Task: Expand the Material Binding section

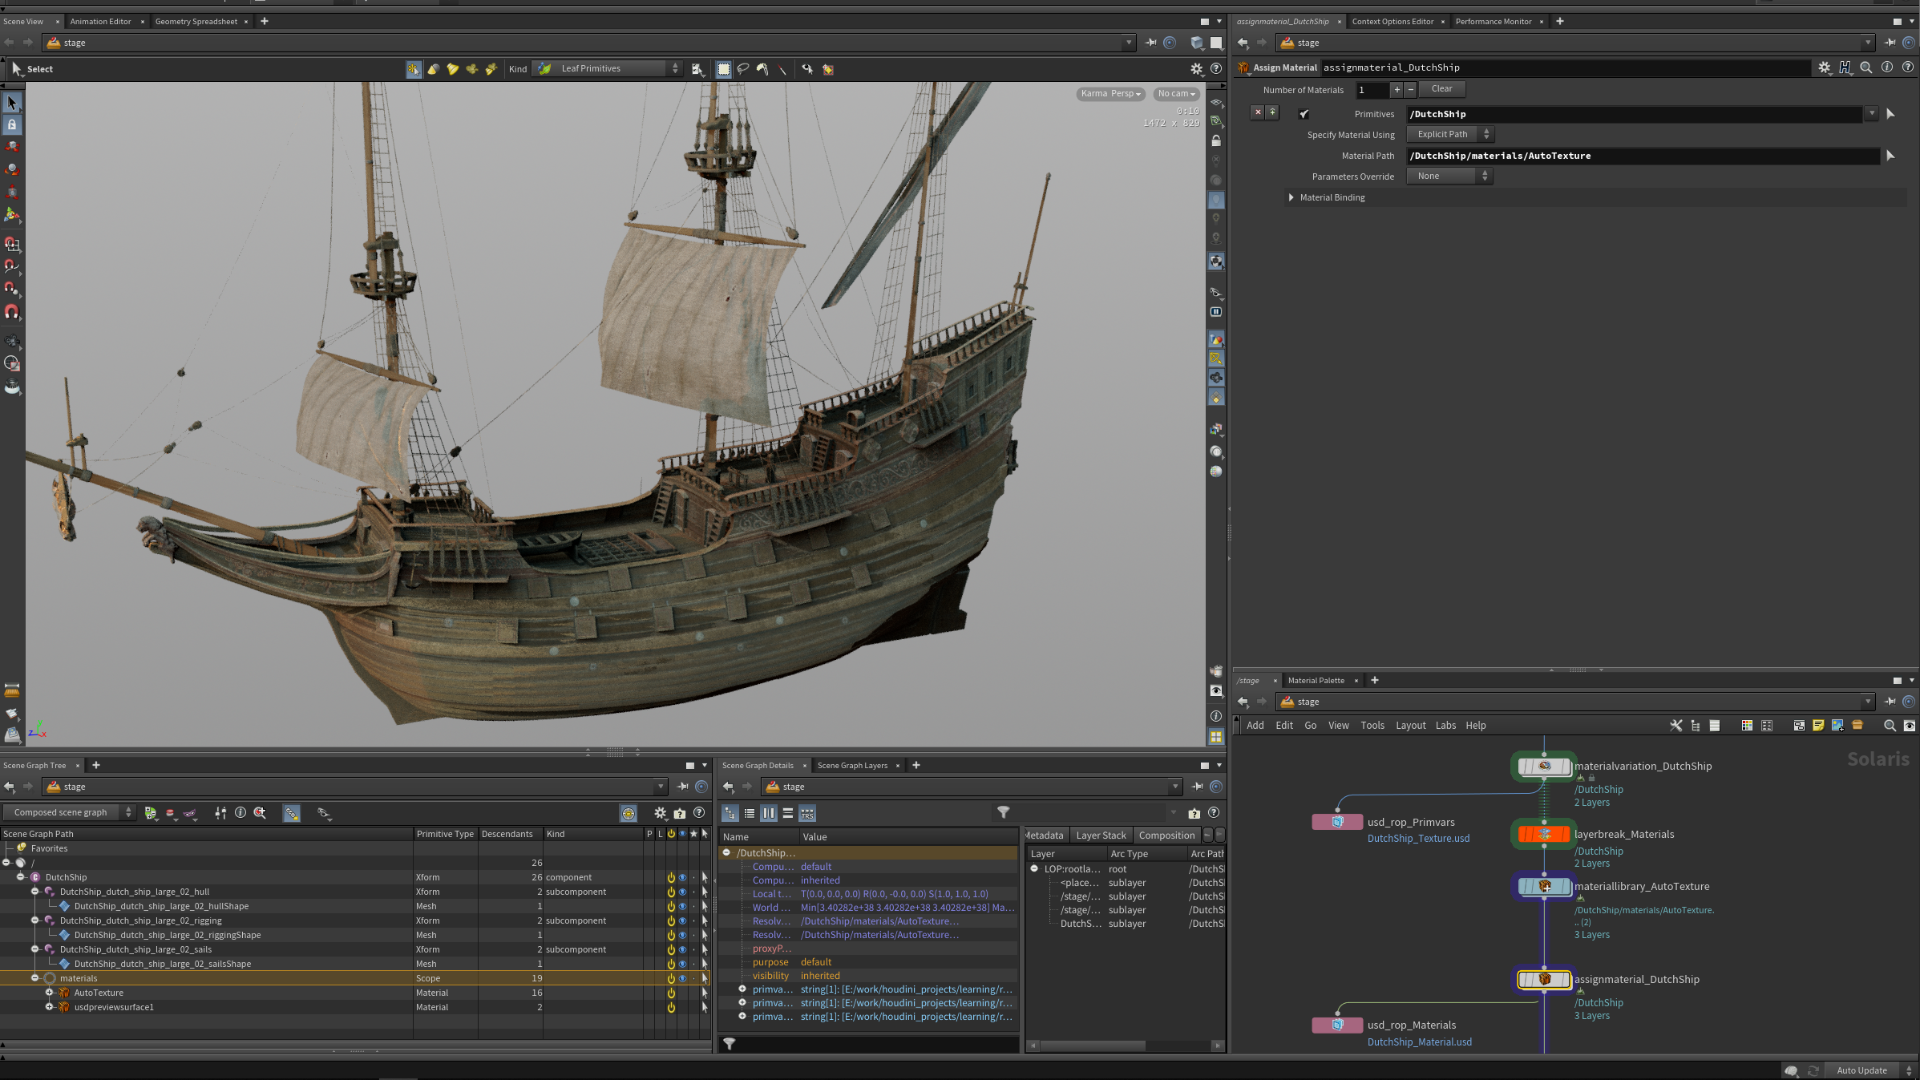Action: pos(1291,198)
